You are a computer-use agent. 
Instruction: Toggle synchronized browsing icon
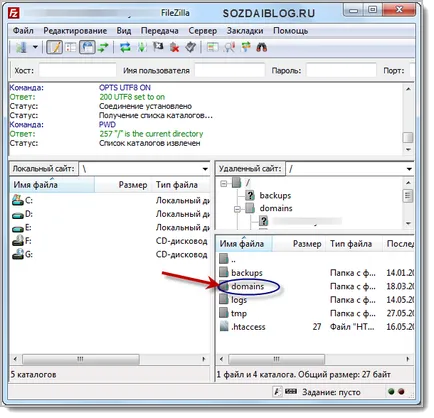[x=246, y=48]
